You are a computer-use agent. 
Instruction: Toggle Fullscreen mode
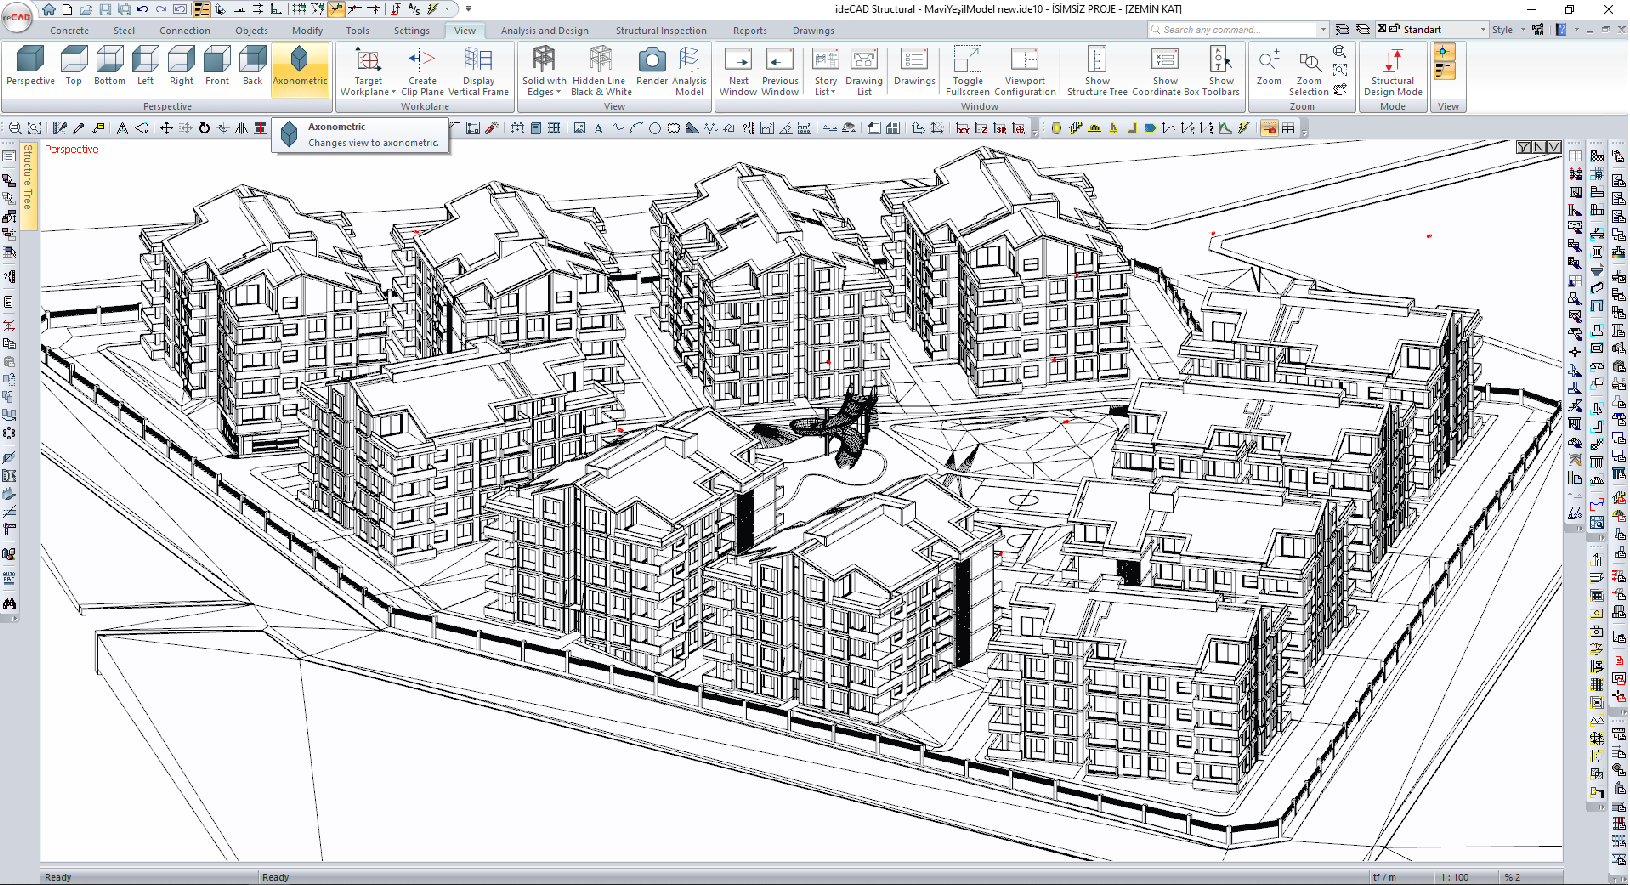(x=968, y=71)
